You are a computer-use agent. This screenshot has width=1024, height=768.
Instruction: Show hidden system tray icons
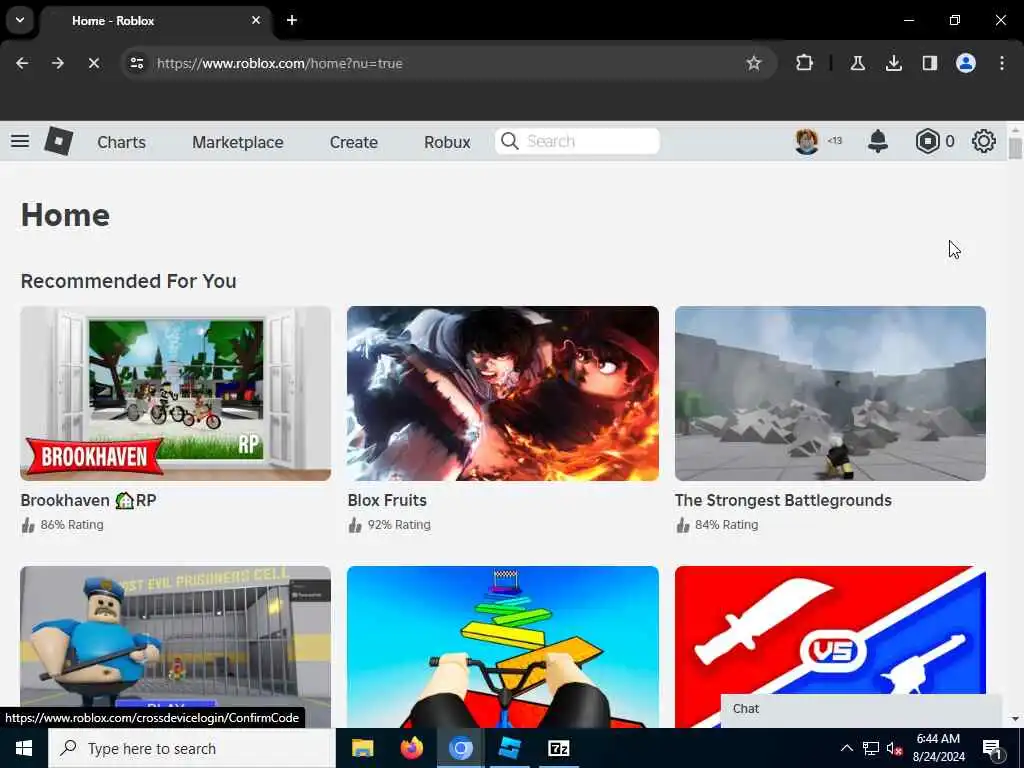pos(847,748)
